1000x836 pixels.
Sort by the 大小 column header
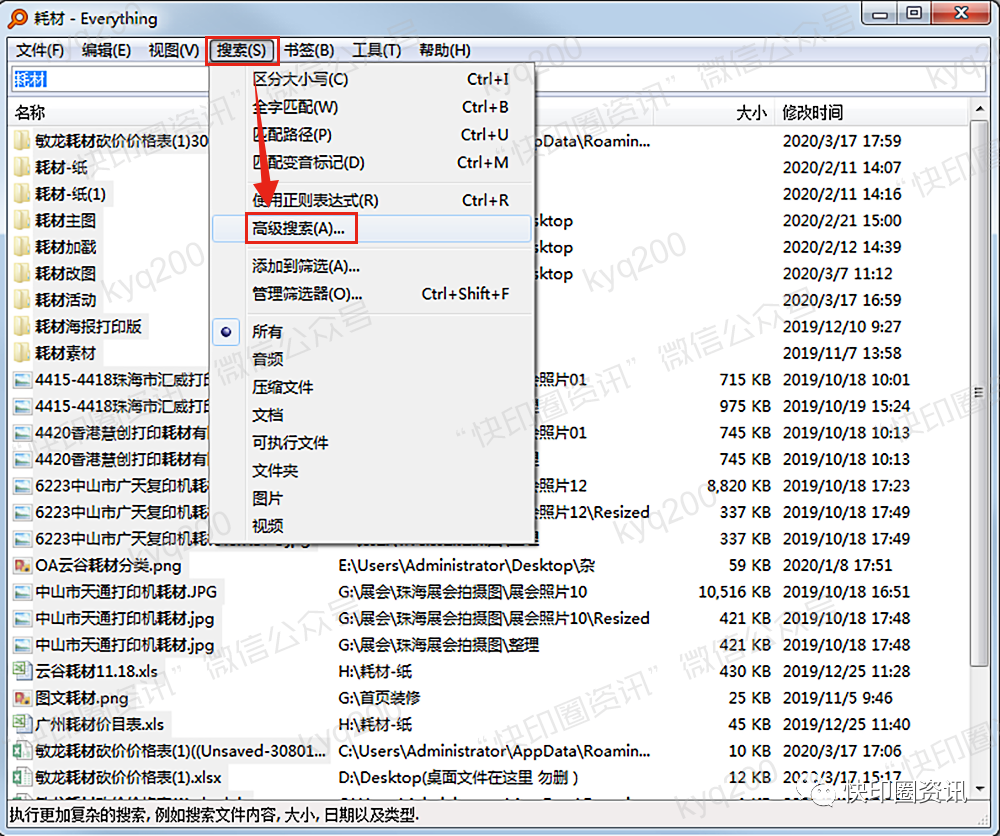pos(714,113)
